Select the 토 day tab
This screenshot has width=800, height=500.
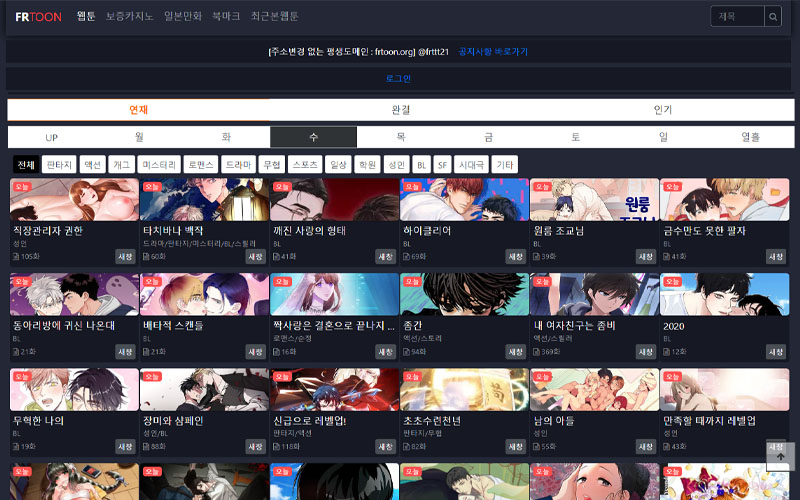coord(576,137)
